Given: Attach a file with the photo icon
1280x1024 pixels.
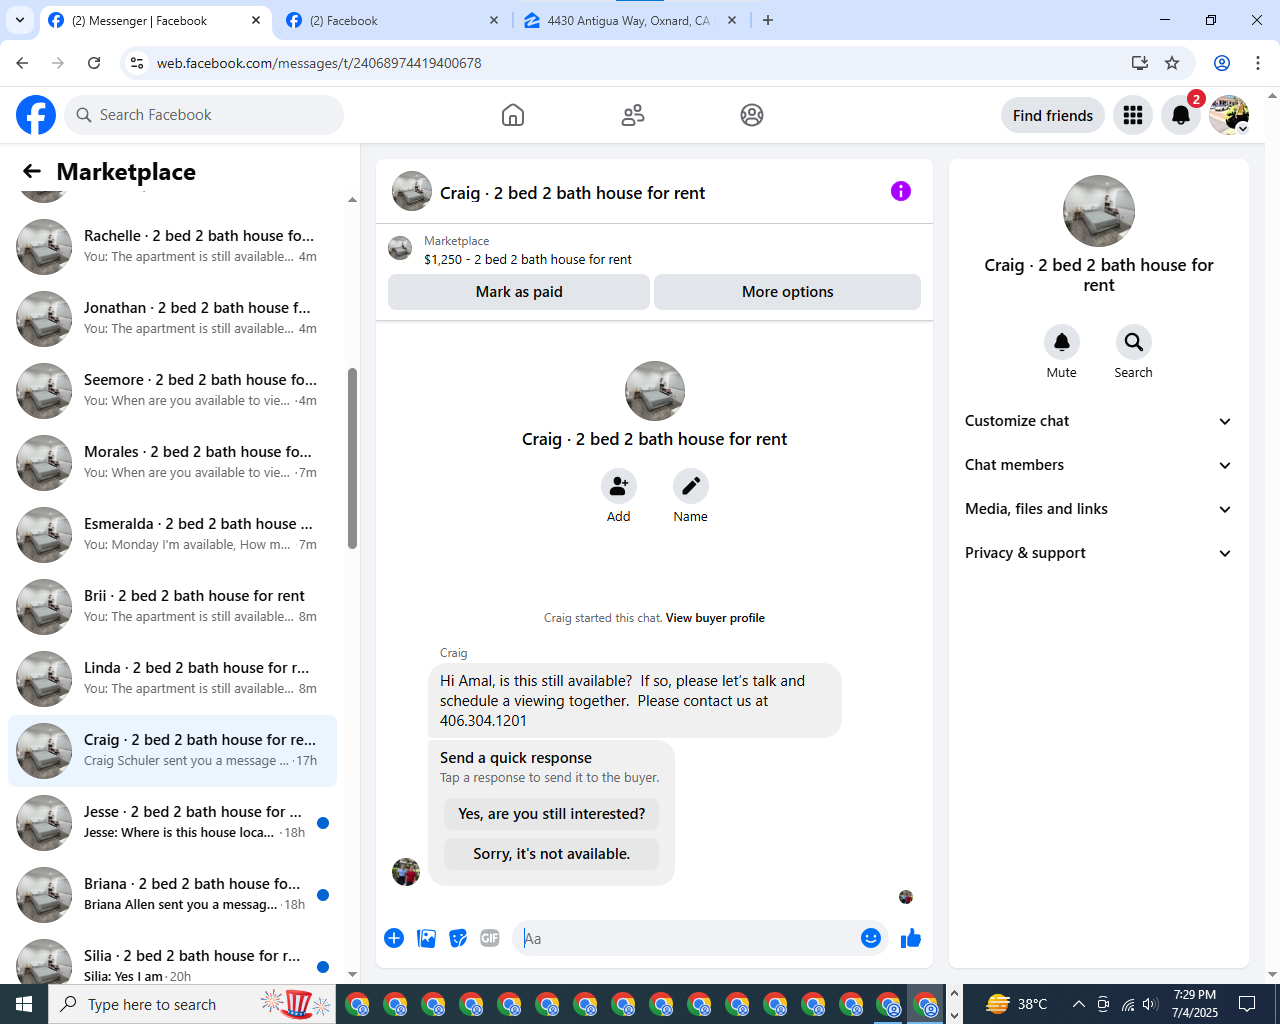Looking at the screenshot, I should [x=426, y=938].
